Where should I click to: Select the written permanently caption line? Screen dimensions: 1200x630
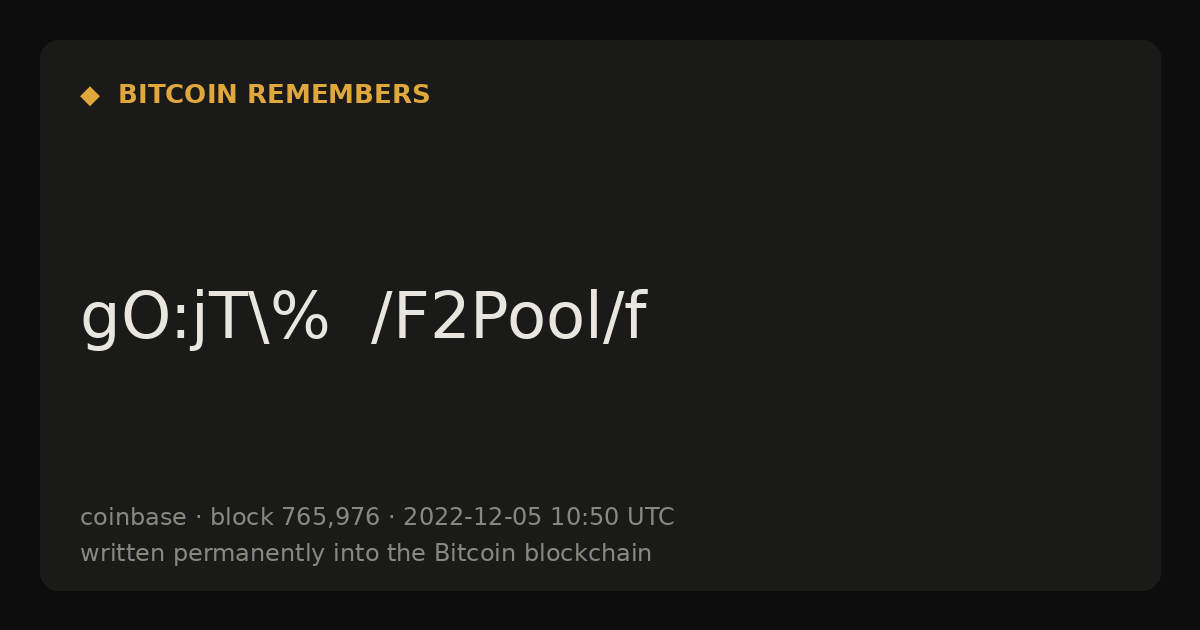[366, 553]
